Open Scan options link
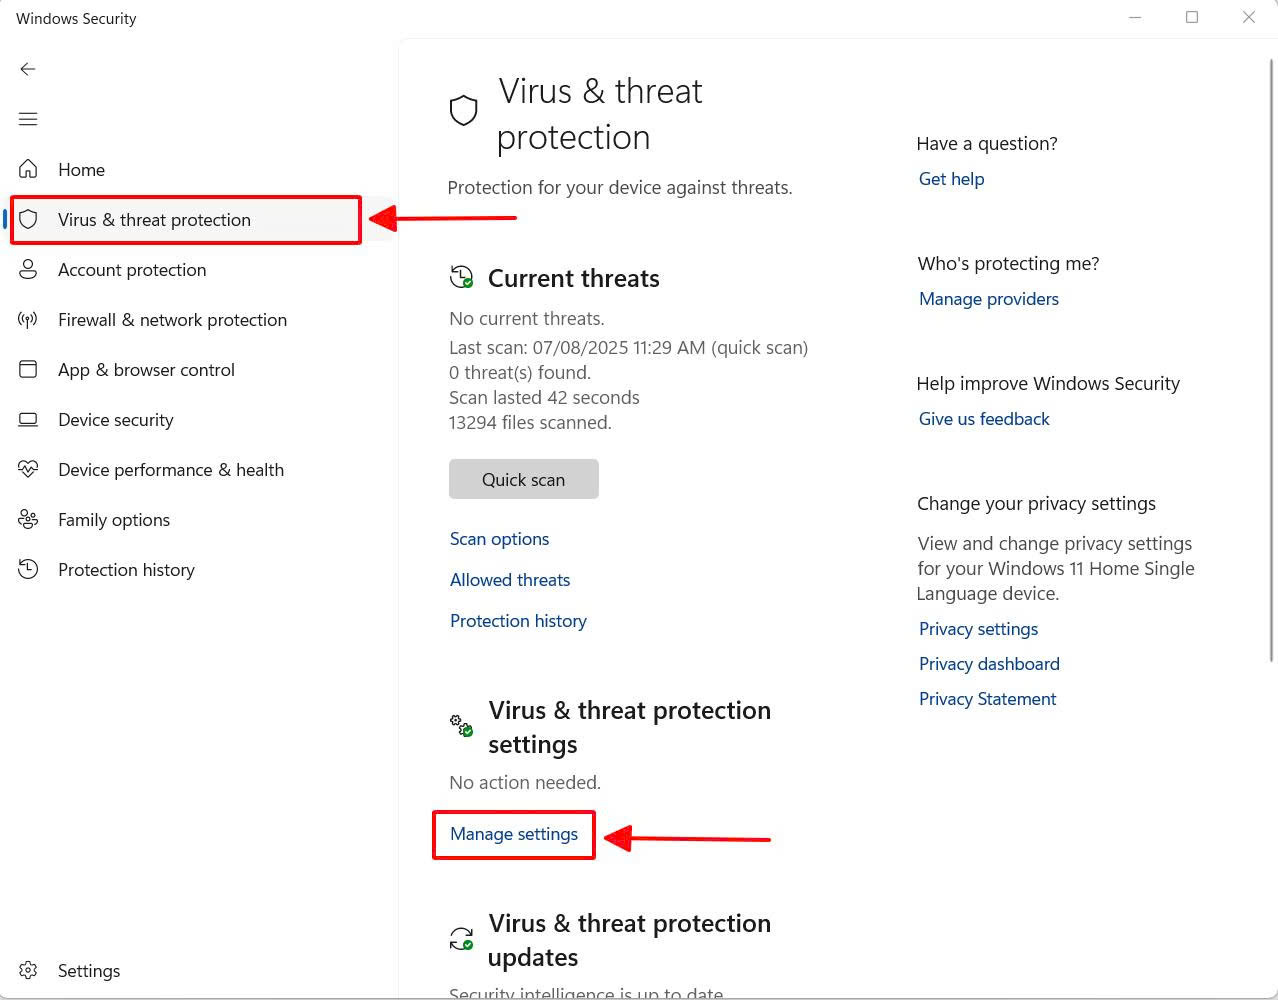 click(499, 539)
